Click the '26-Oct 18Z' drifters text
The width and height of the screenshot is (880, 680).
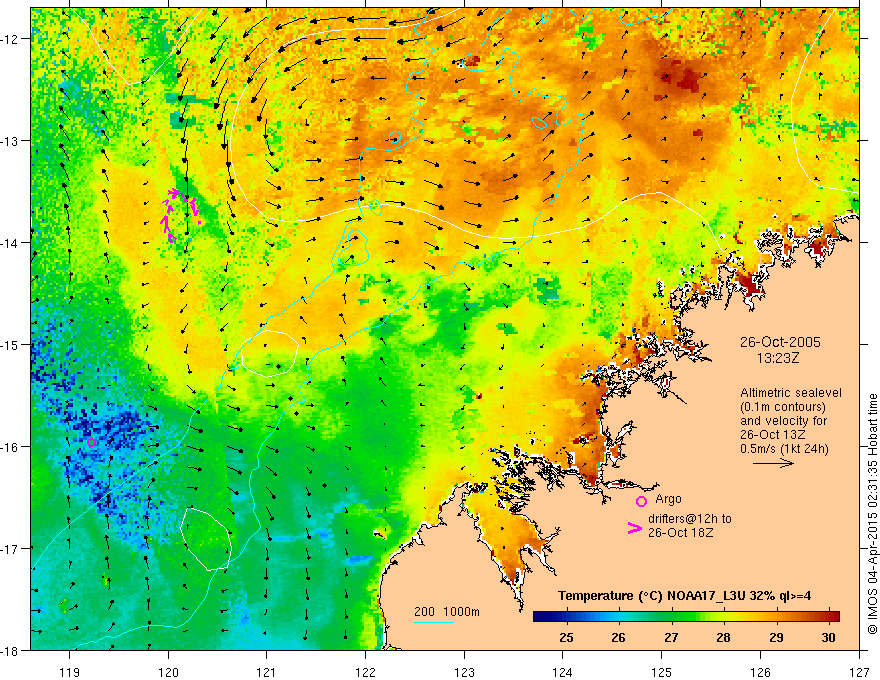click(x=680, y=533)
